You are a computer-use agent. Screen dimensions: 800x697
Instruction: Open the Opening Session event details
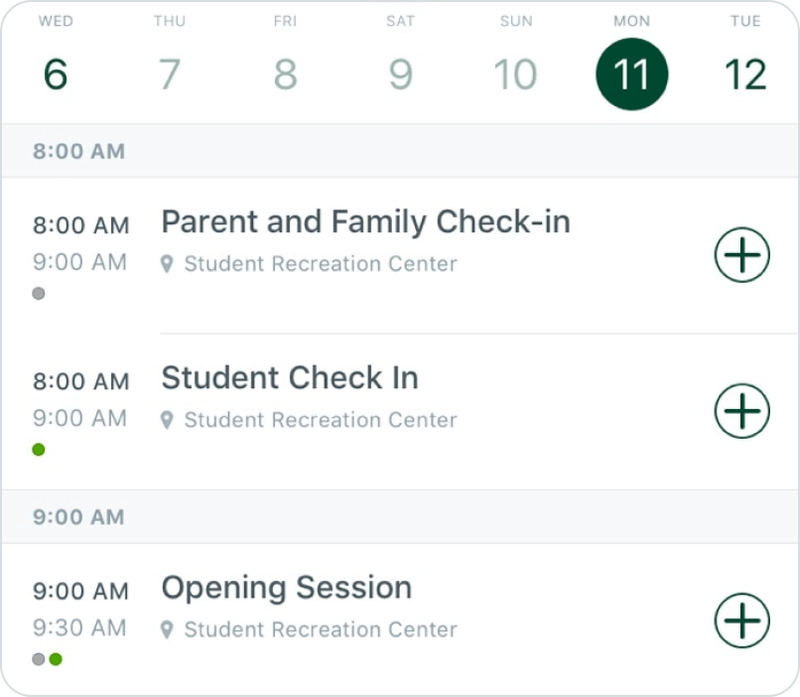(x=287, y=587)
